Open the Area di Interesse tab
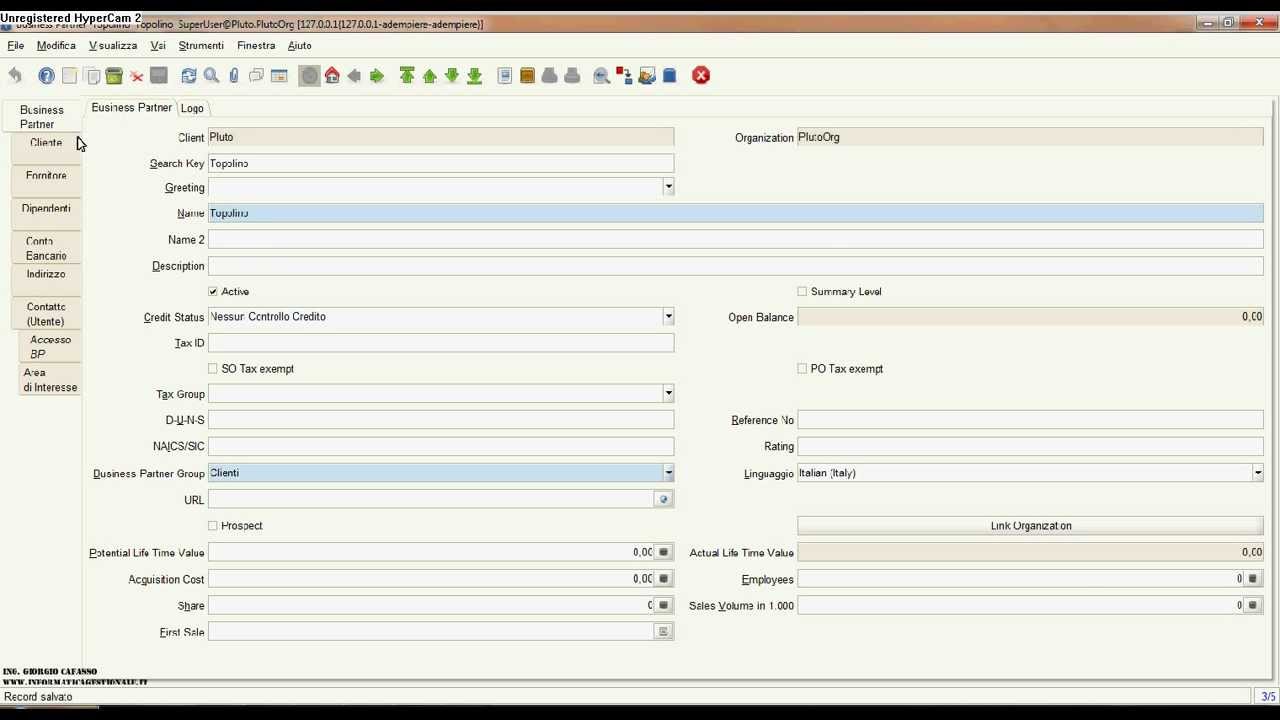Screen dimensions: 1280x720 coord(50,380)
